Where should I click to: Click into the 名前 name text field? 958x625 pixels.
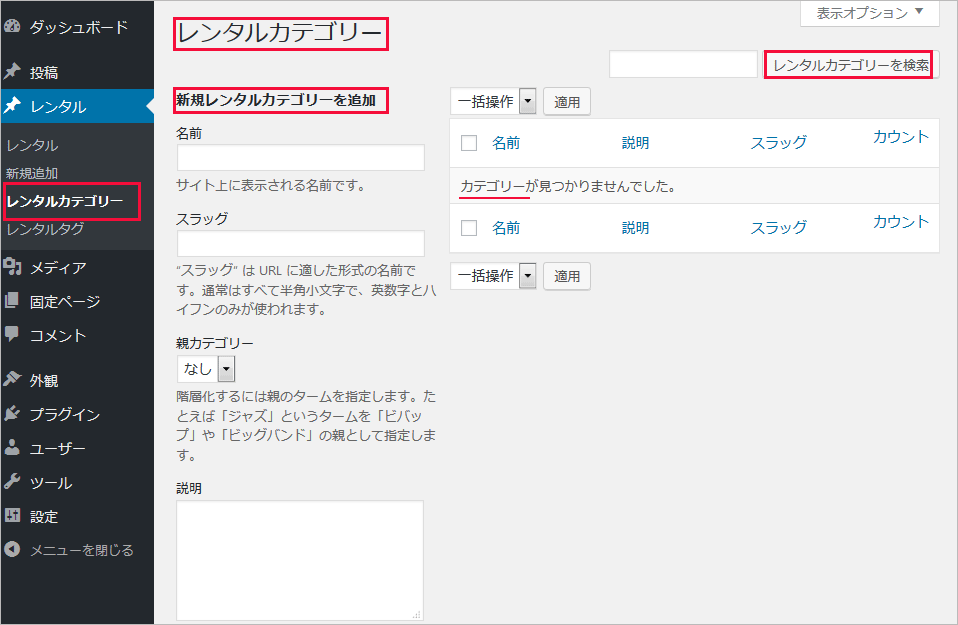300,158
